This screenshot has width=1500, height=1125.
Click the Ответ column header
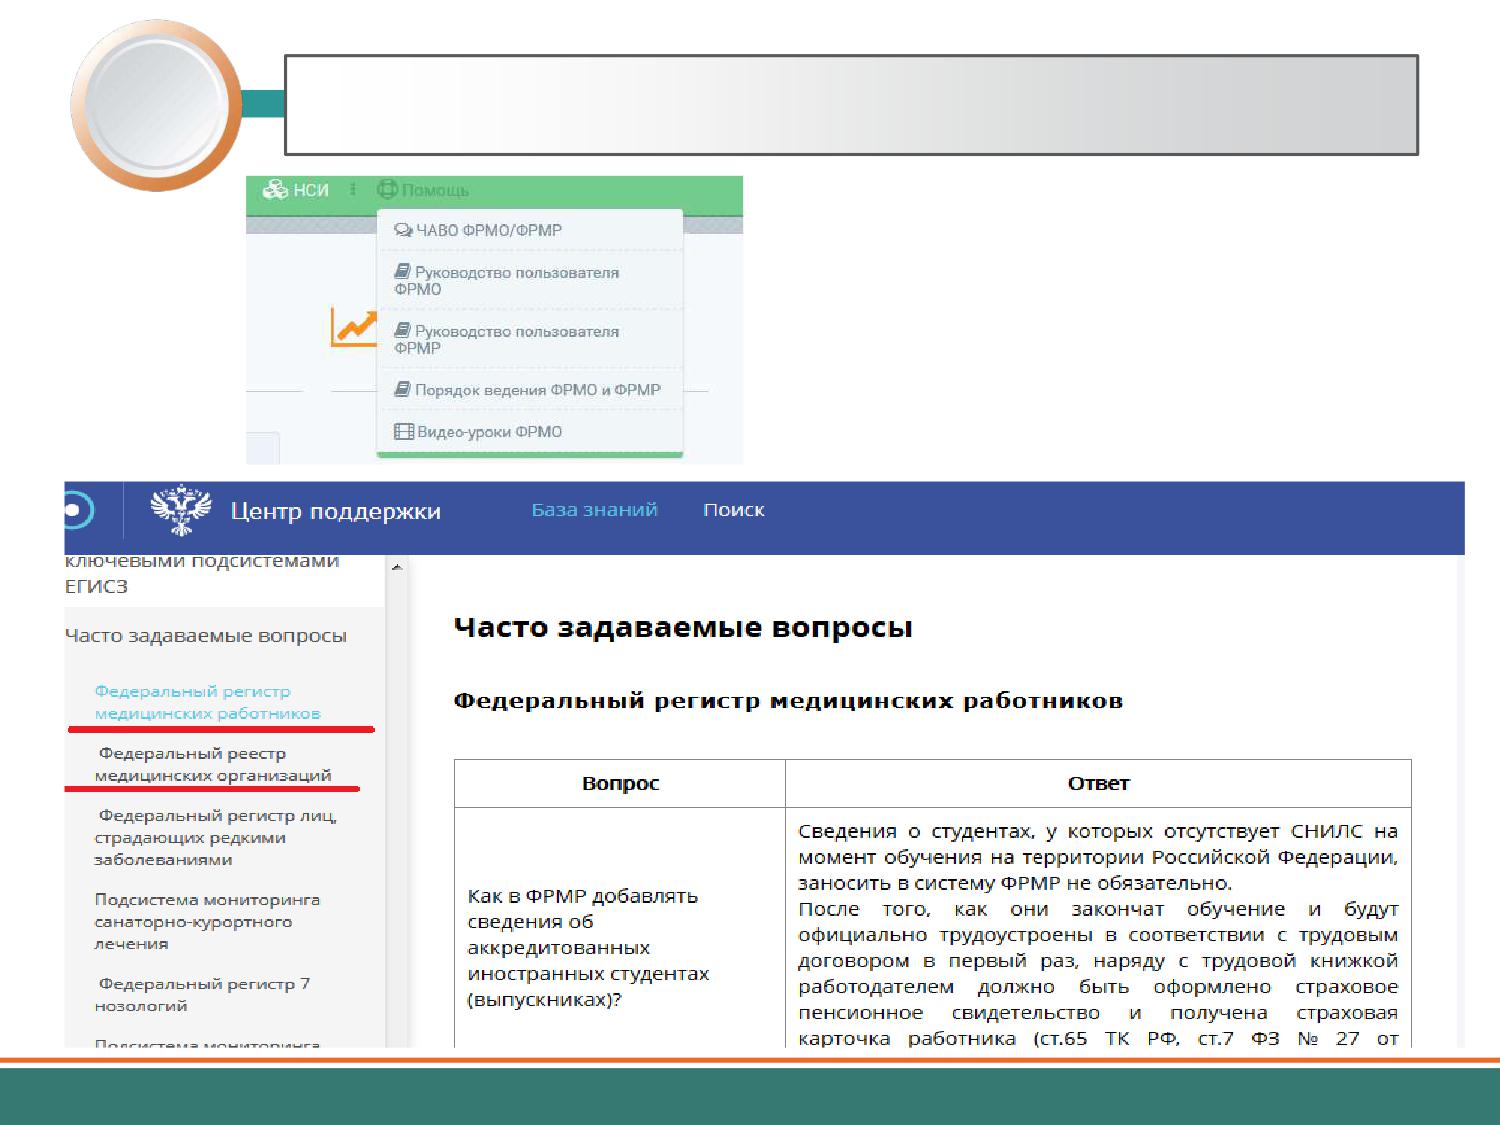[1098, 783]
